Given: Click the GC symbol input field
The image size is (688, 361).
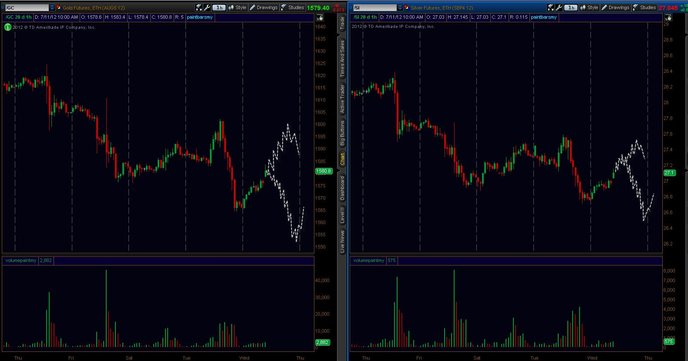Looking at the screenshot, I should click(27, 7).
